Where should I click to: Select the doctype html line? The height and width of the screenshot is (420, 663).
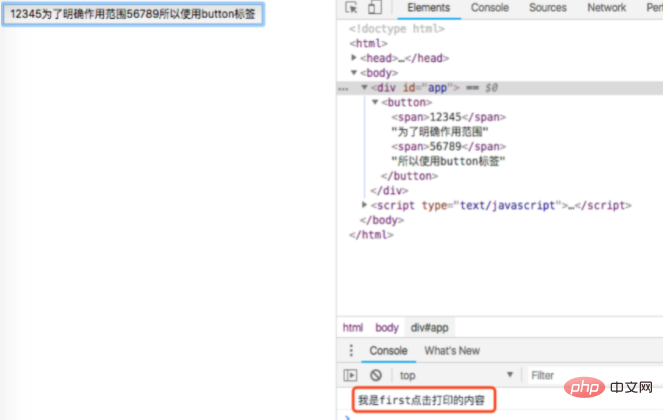397,29
